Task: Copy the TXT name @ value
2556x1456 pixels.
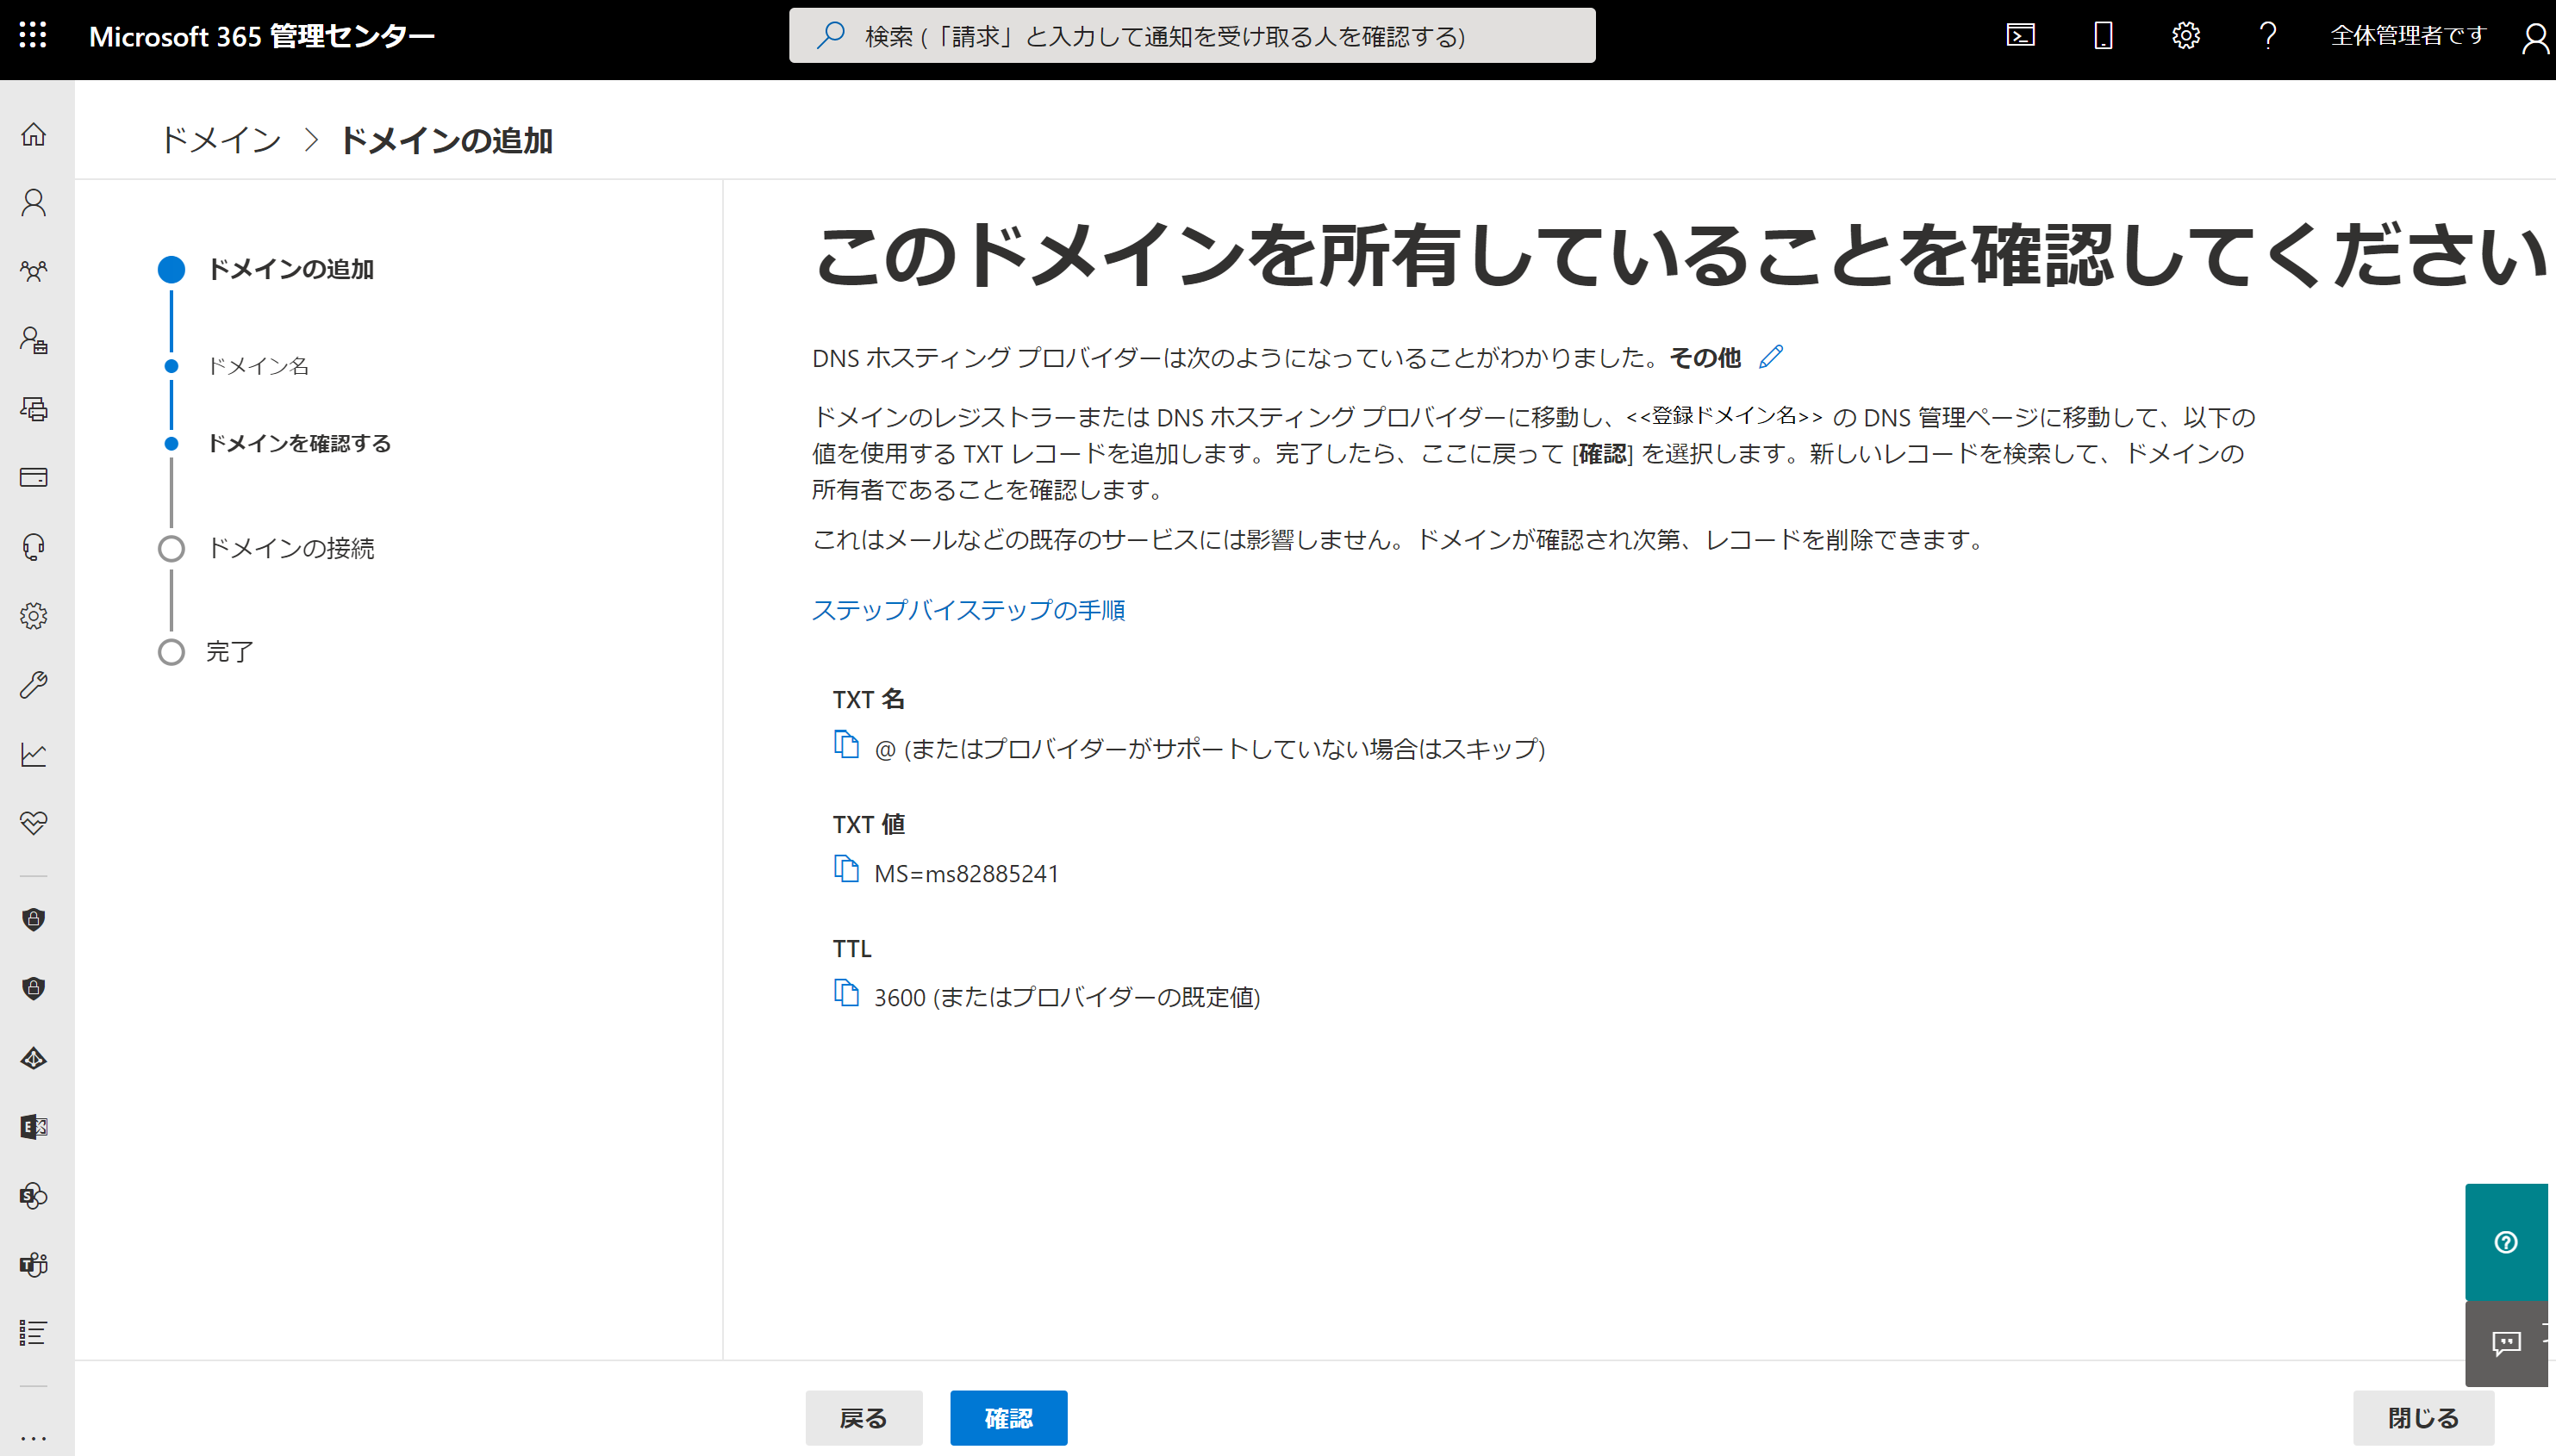Action: click(846, 745)
